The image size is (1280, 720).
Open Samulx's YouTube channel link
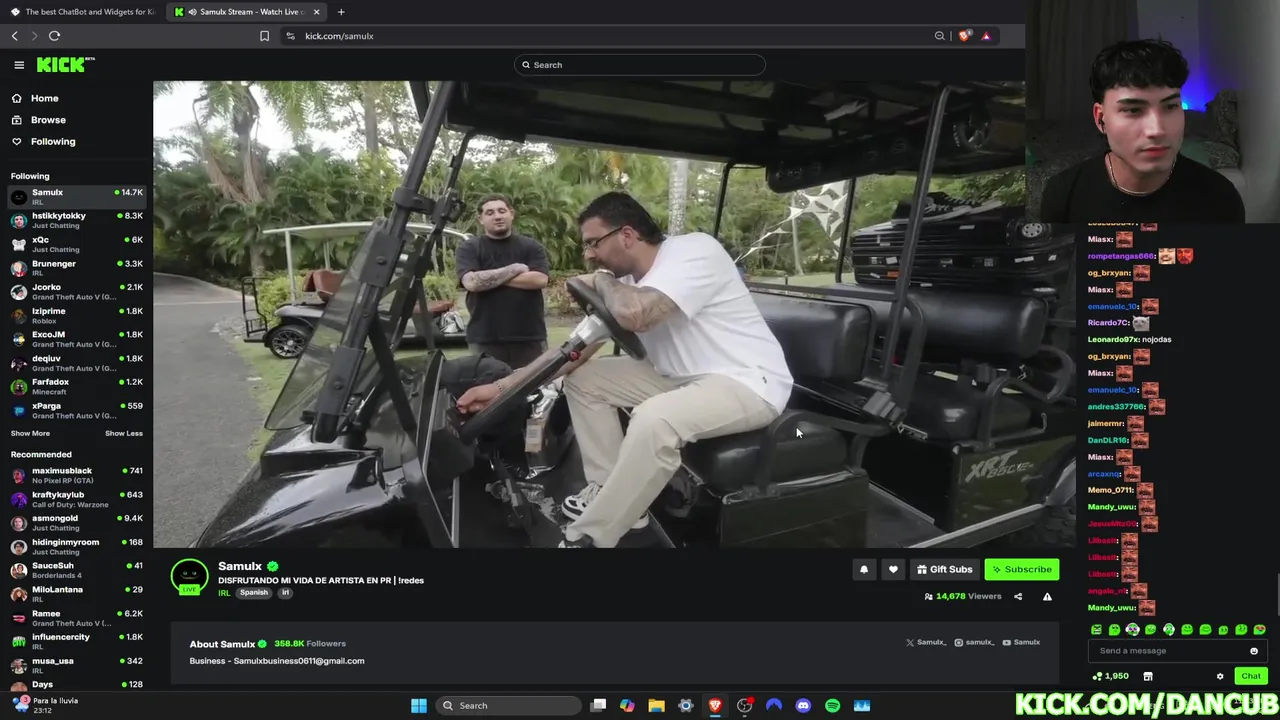tap(1021, 643)
